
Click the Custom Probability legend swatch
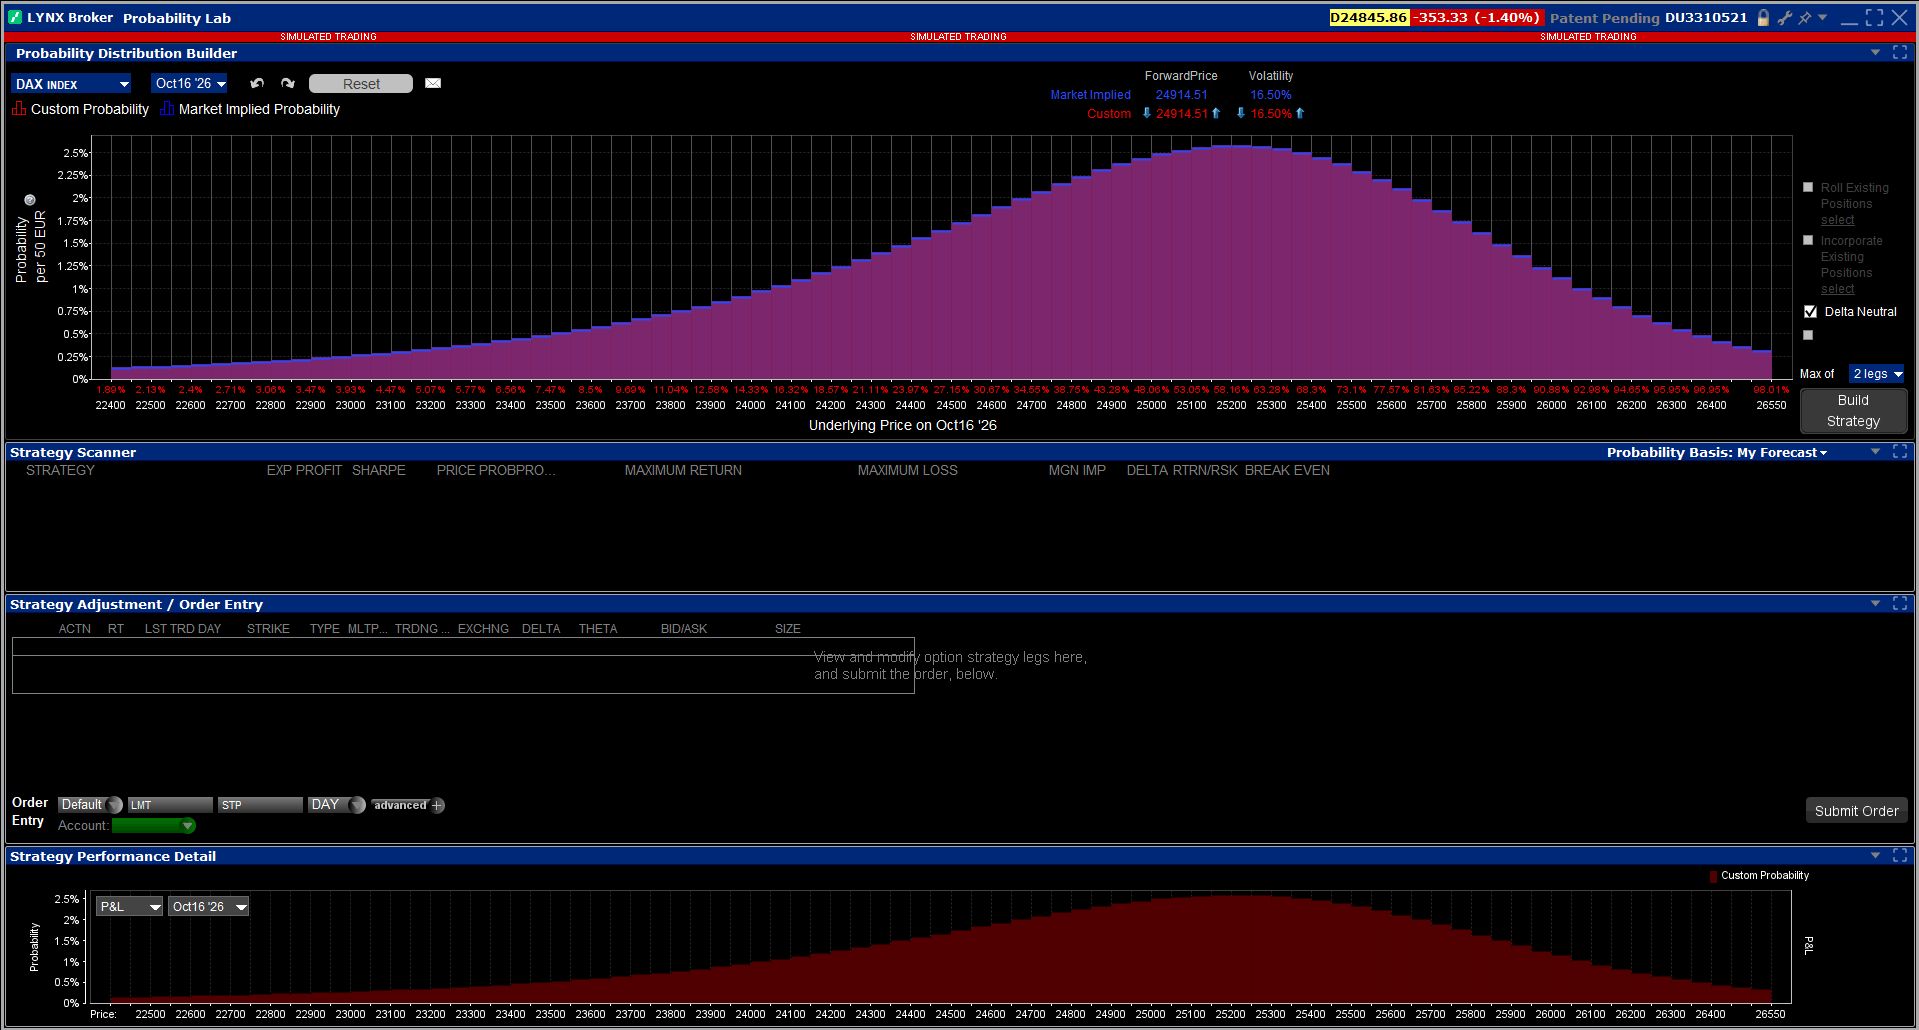[19, 109]
